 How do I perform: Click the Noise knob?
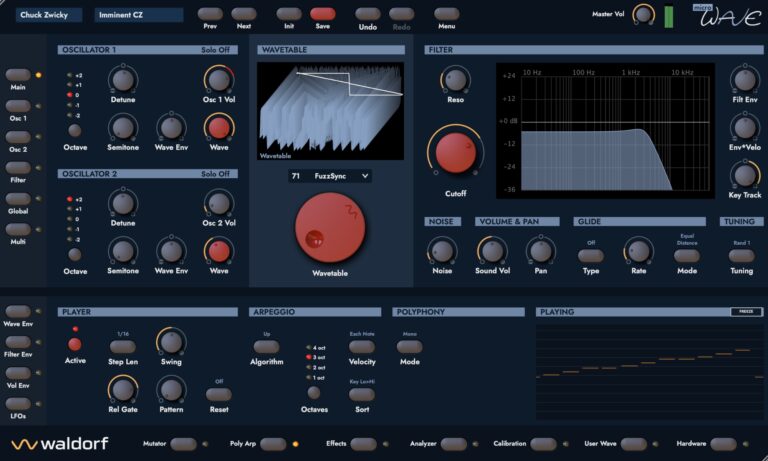click(x=442, y=251)
